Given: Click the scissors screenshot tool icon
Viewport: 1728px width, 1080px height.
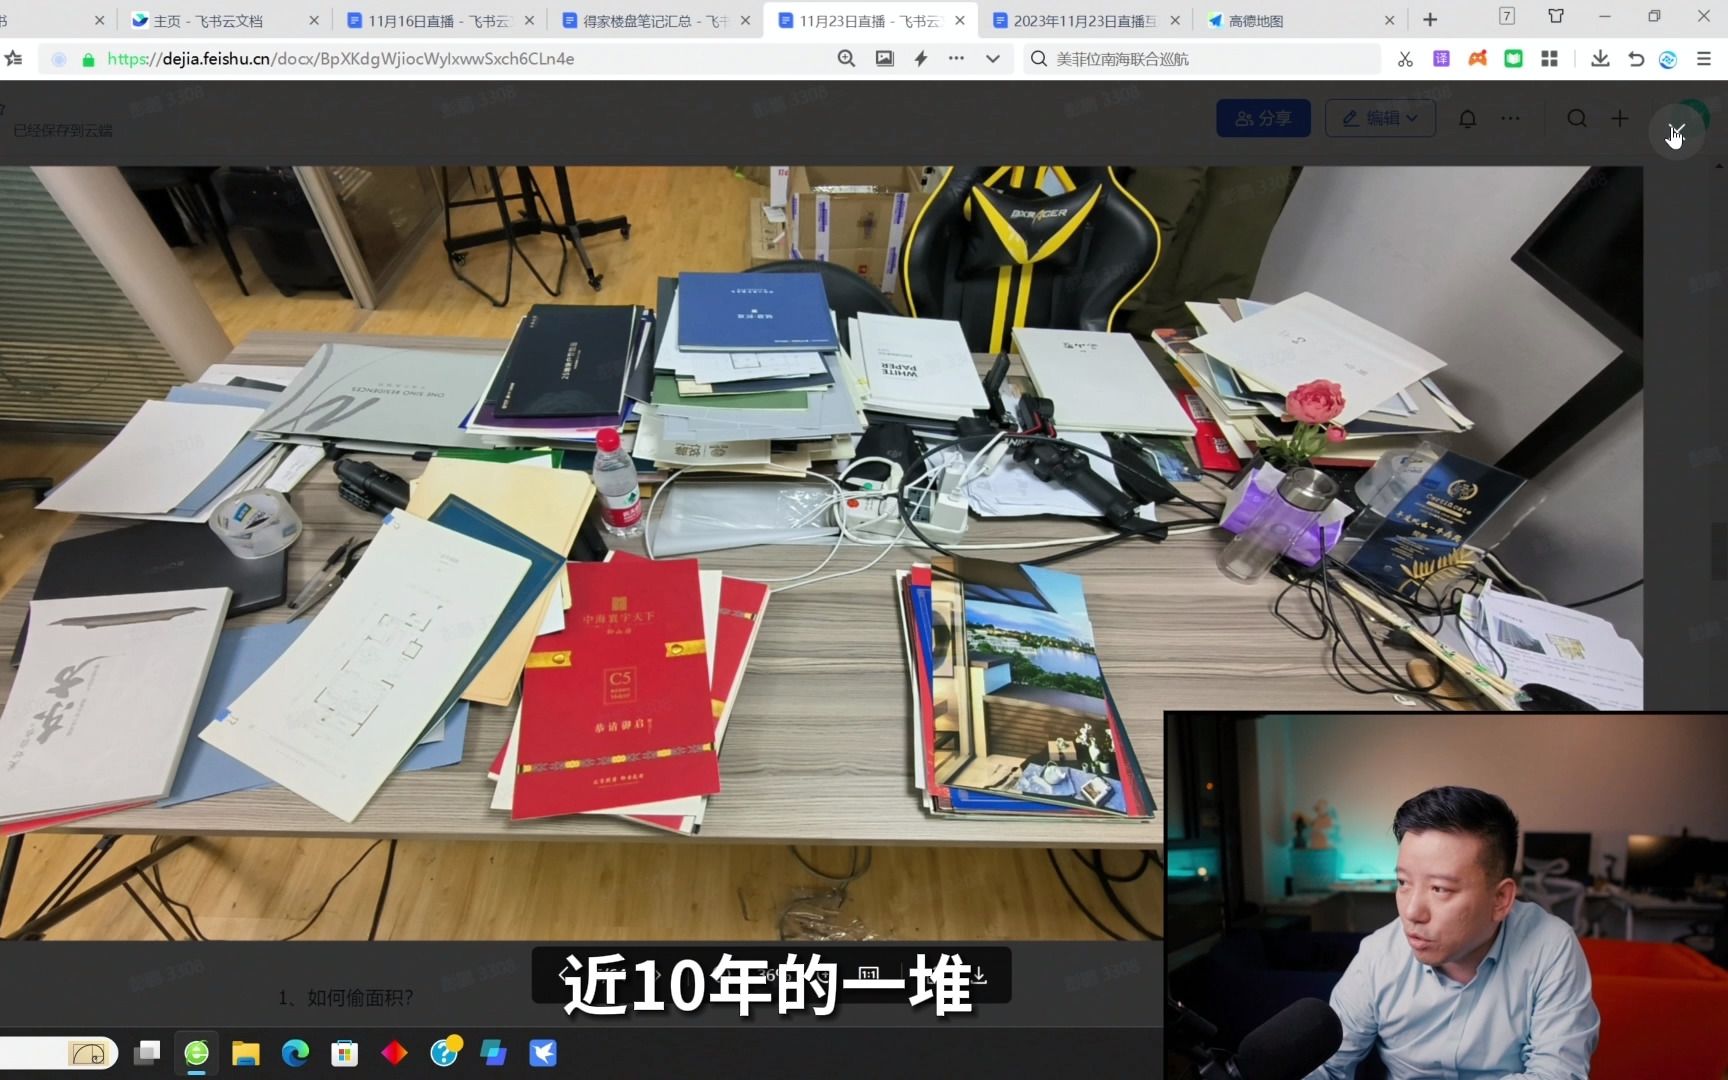Looking at the screenshot, I should [x=1405, y=59].
